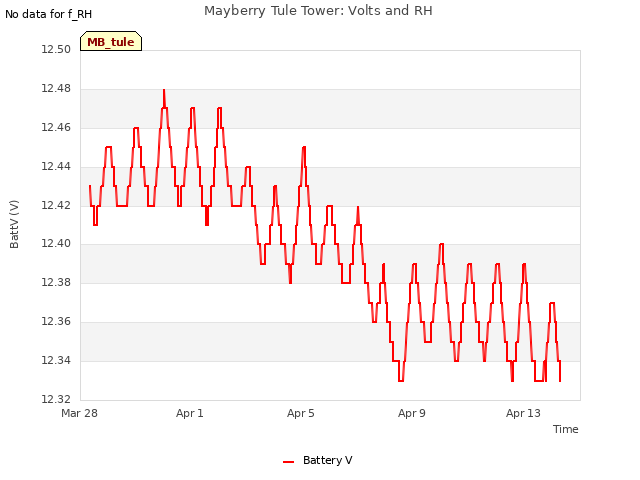
Task: Click the 12.42 y-axis value
Action: 56,205
